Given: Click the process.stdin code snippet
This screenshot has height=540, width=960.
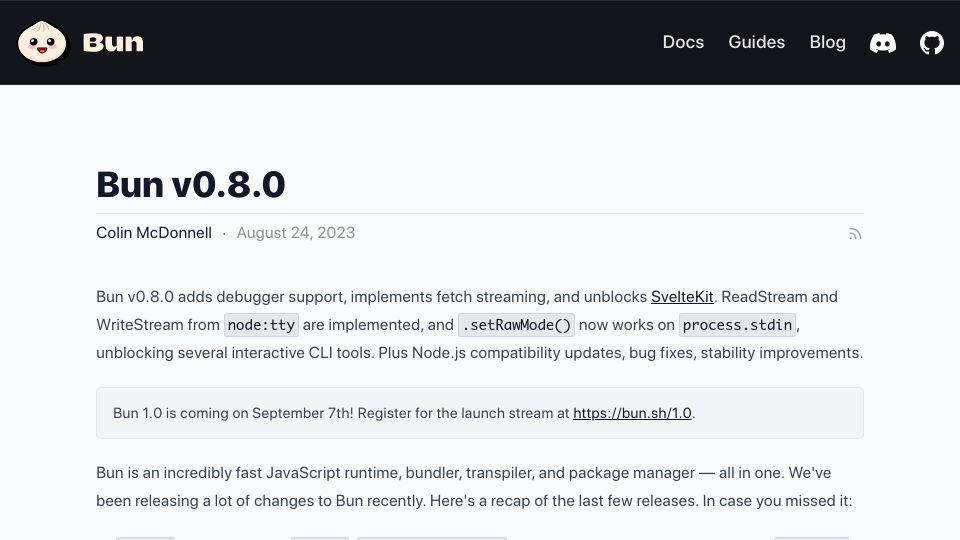Looking at the screenshot, I should pos(738,325).
